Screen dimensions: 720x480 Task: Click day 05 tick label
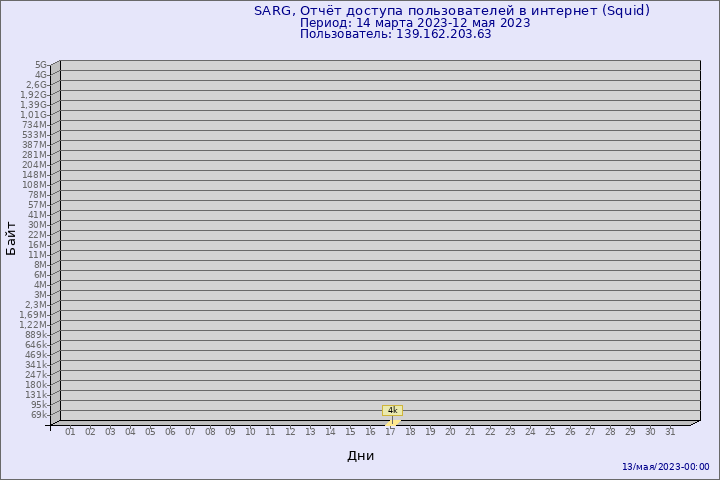pos(150,432)
